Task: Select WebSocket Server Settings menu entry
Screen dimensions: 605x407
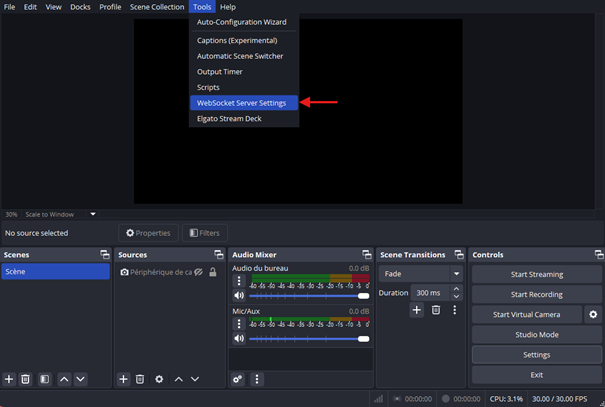Action: tap(244, 103)
